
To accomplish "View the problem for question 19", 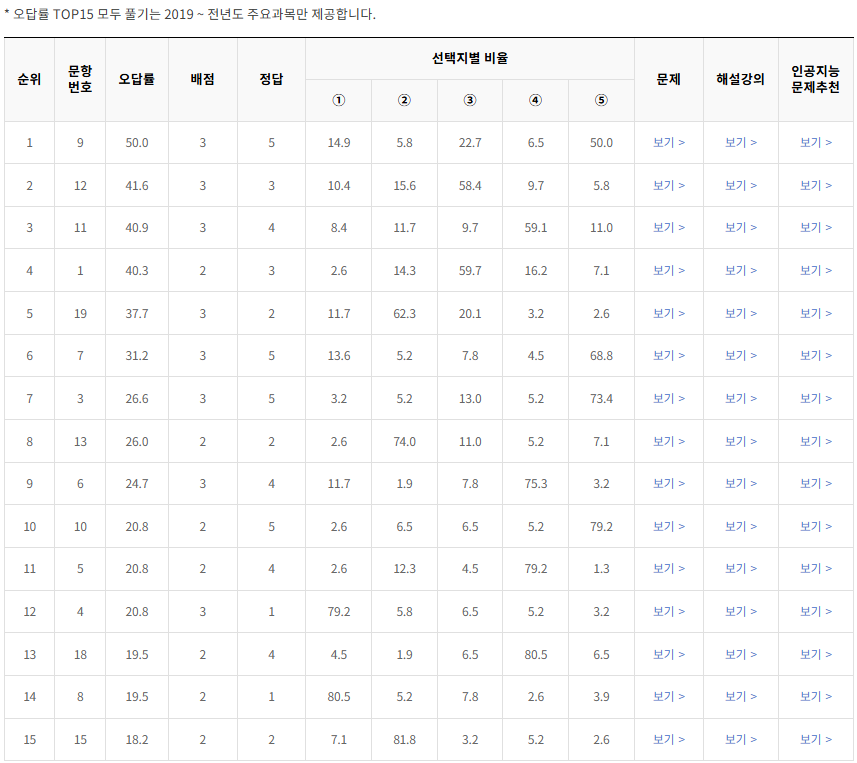I will click(x=668, y=313).
